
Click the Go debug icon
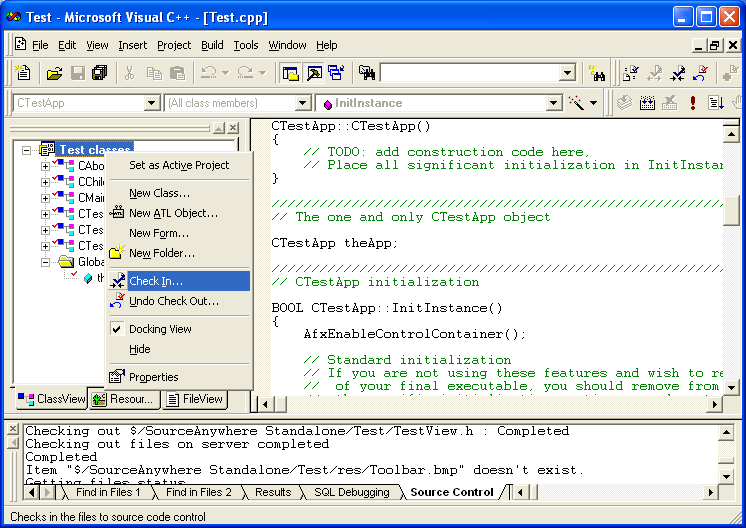click(x=716, y=102)
